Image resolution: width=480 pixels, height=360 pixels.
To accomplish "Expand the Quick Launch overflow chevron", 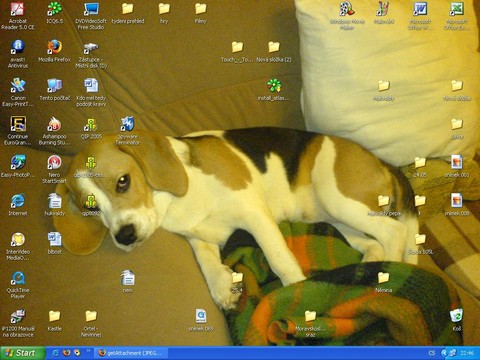I will point(88,351).
